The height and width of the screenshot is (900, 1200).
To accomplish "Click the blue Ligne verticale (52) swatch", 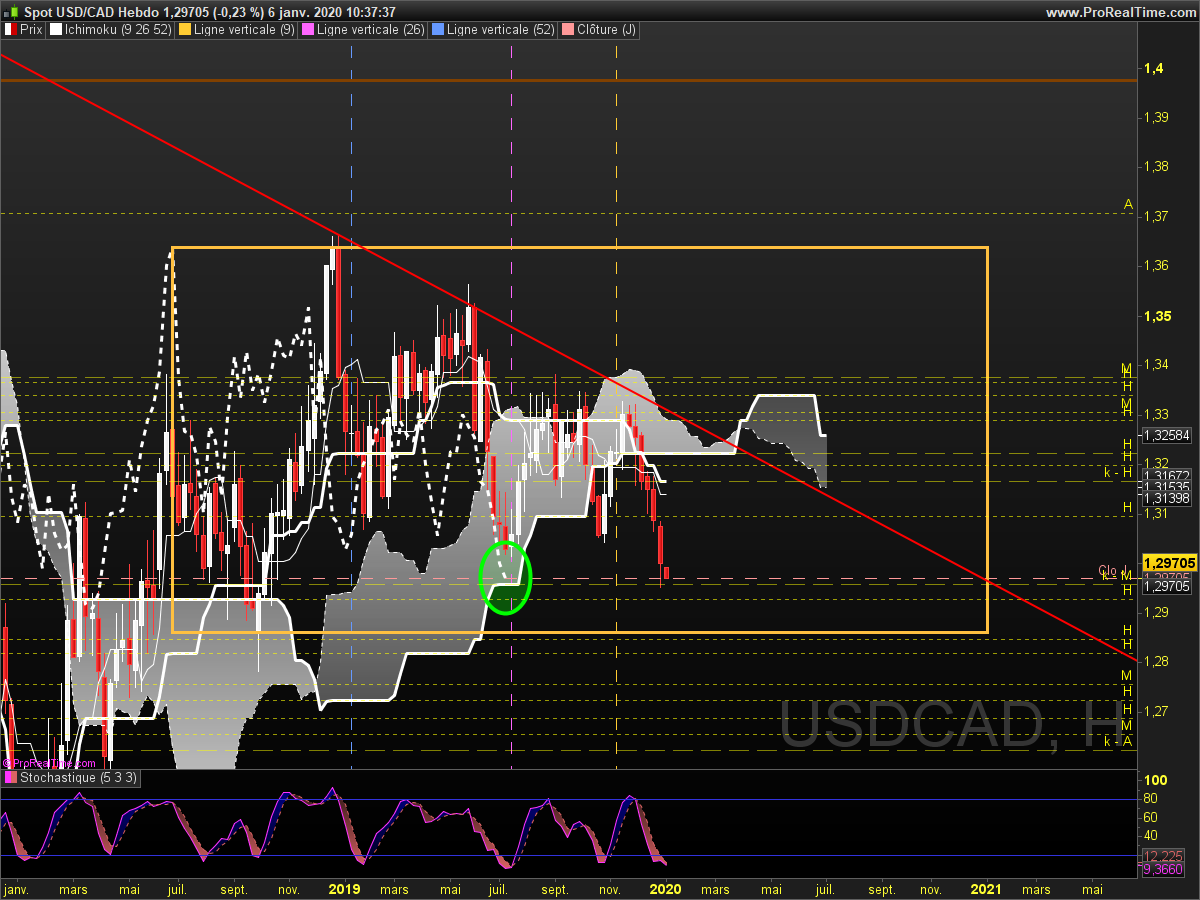I will pos(436,30).
